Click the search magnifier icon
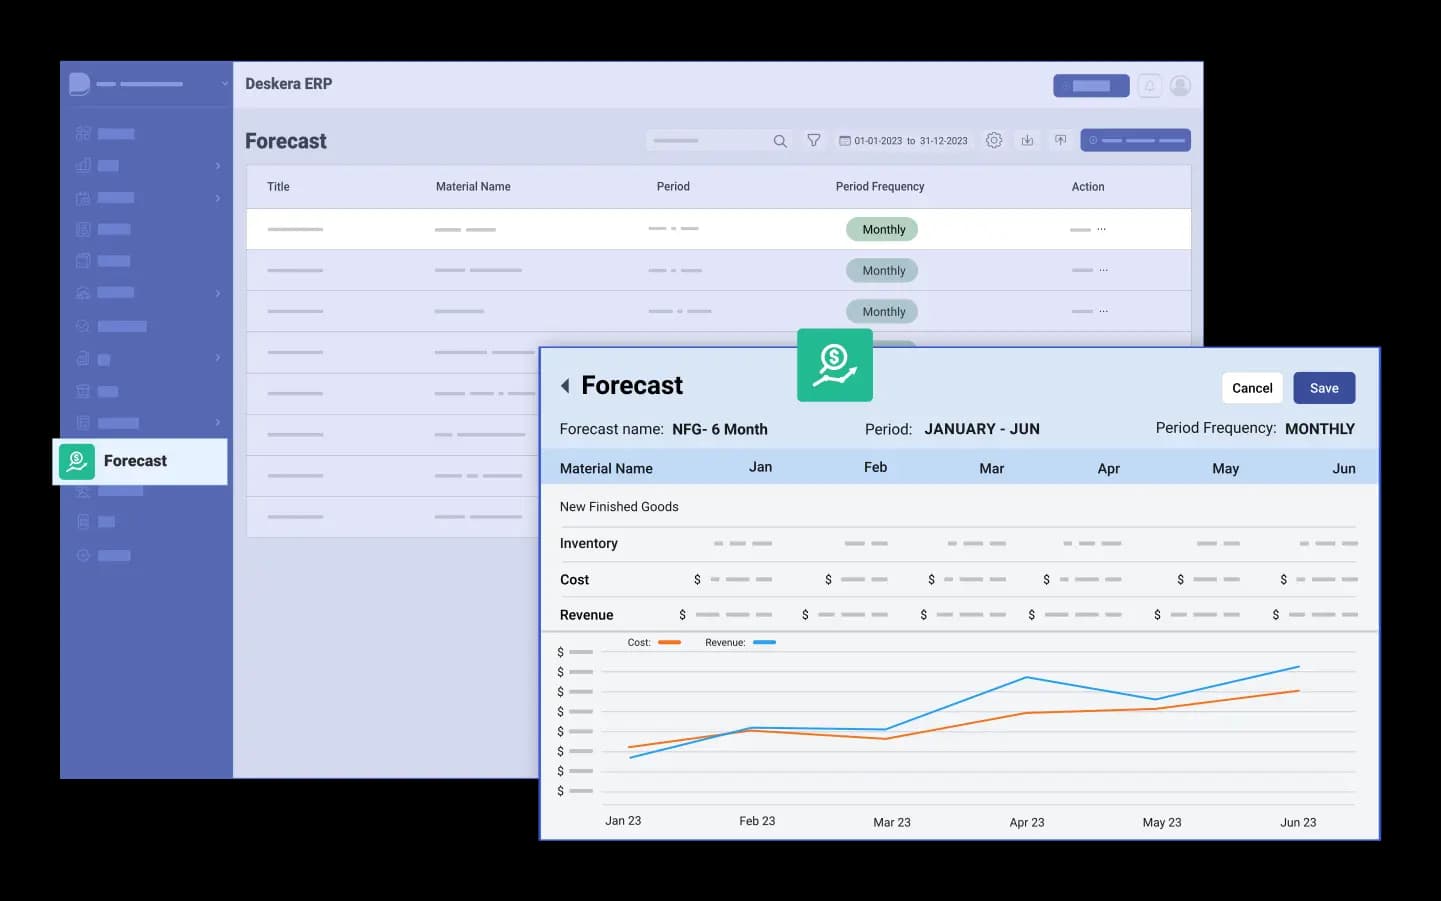Viewport: 1441px width, 901px height. pyautogui.click(x=780, y=141)
